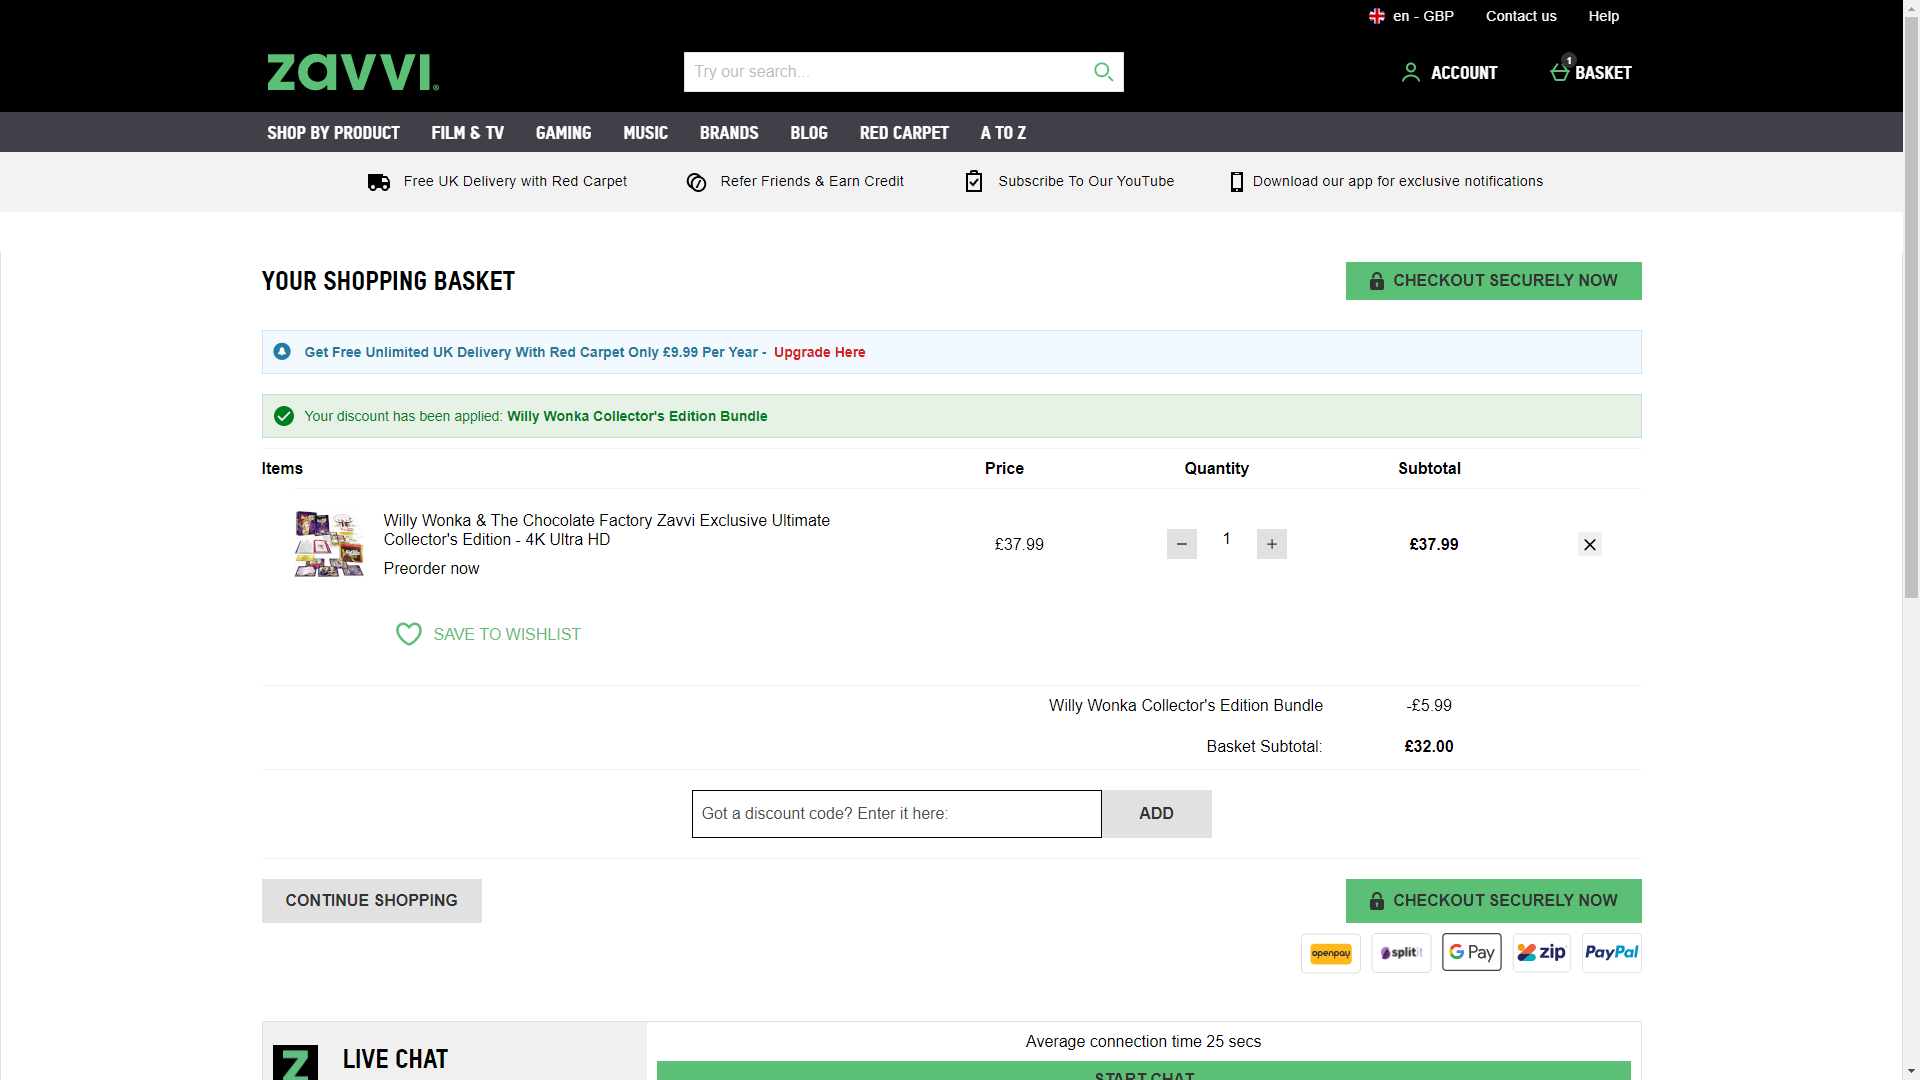Select the Openpay payment icon
Screen dimensions: 1920x1080
click(1331, 953)
